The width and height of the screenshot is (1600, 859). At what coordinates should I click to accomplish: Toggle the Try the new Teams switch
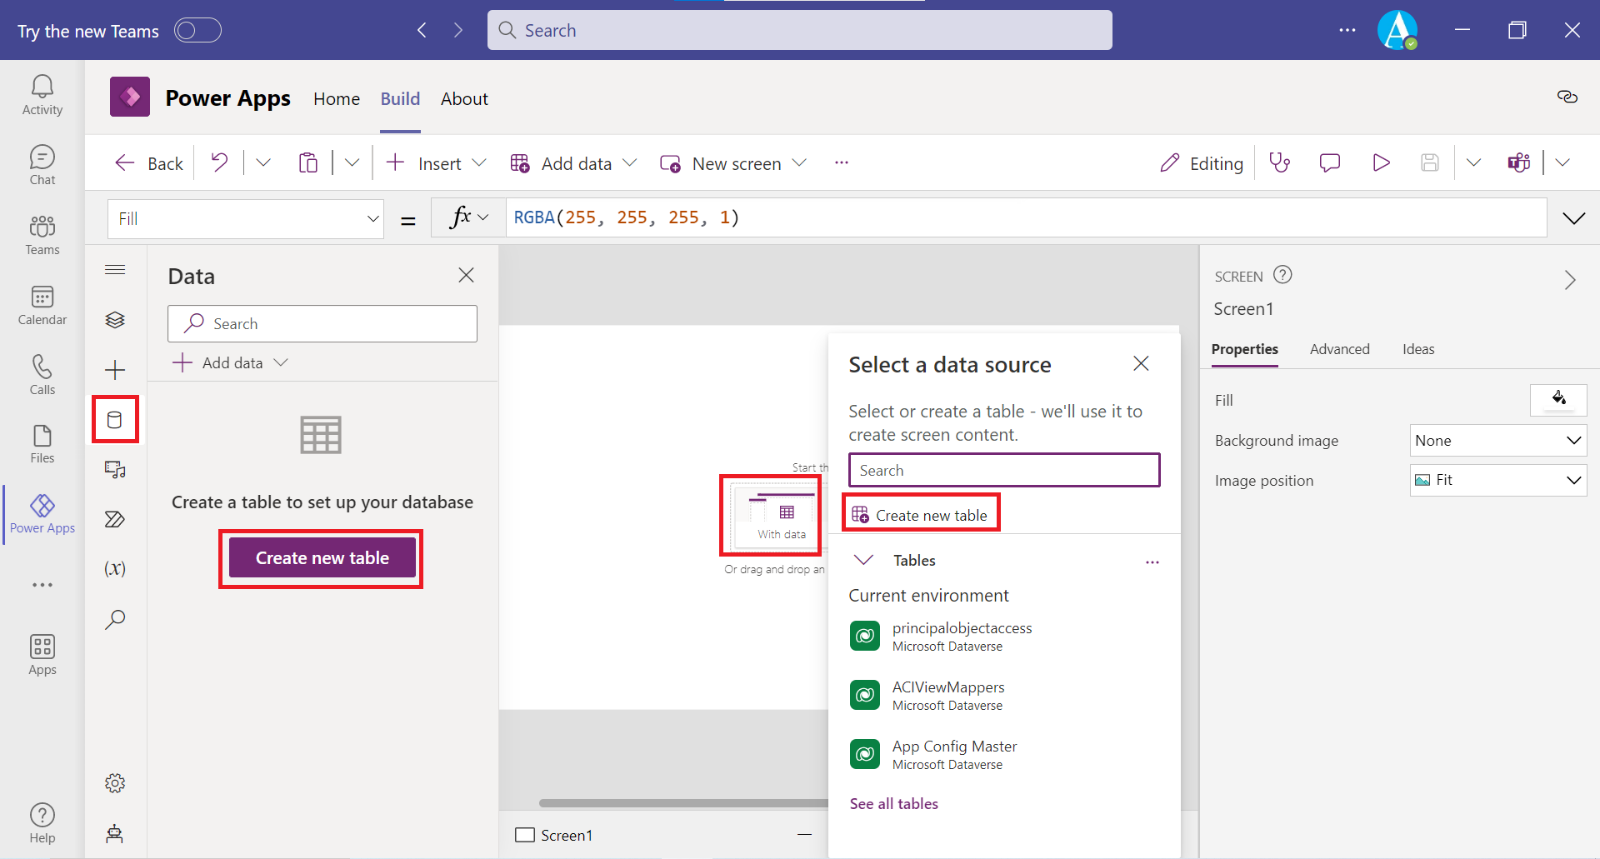coord(197,31)
